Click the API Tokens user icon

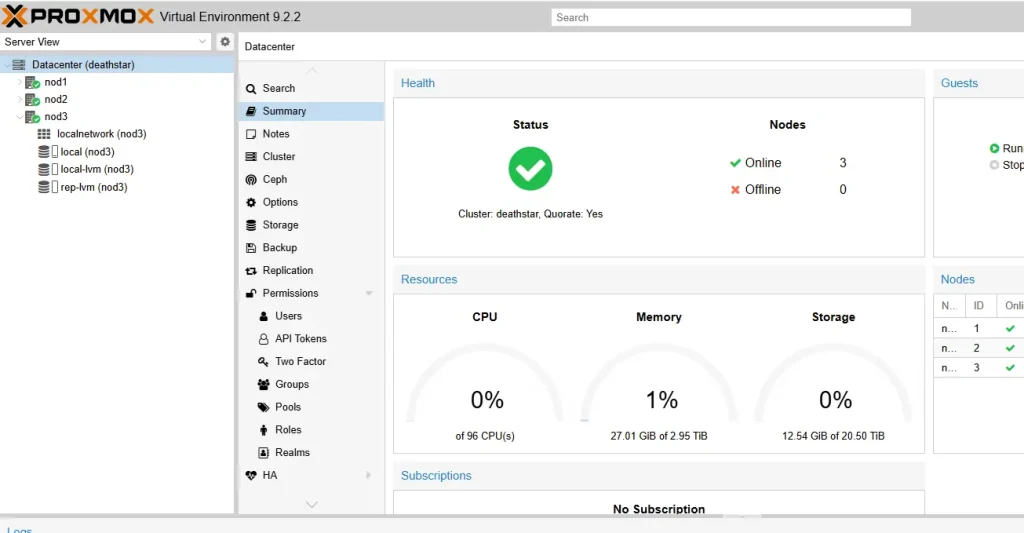pyautogui.click(x=263, y=339)
